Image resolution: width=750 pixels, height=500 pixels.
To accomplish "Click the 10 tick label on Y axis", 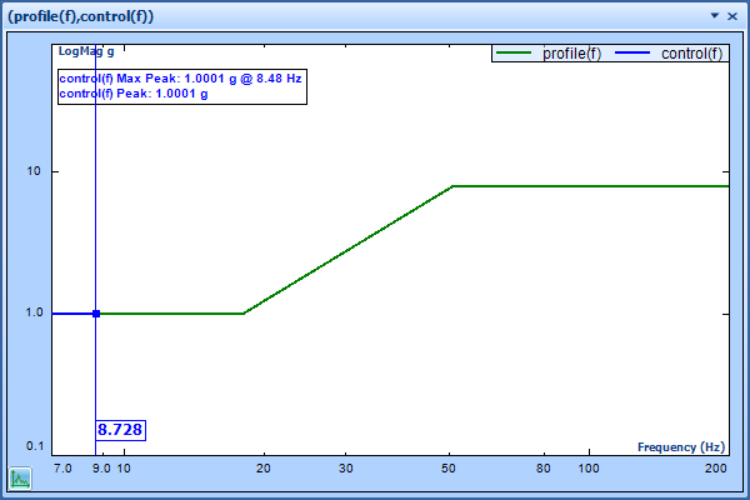I will (x=34, y=171).
